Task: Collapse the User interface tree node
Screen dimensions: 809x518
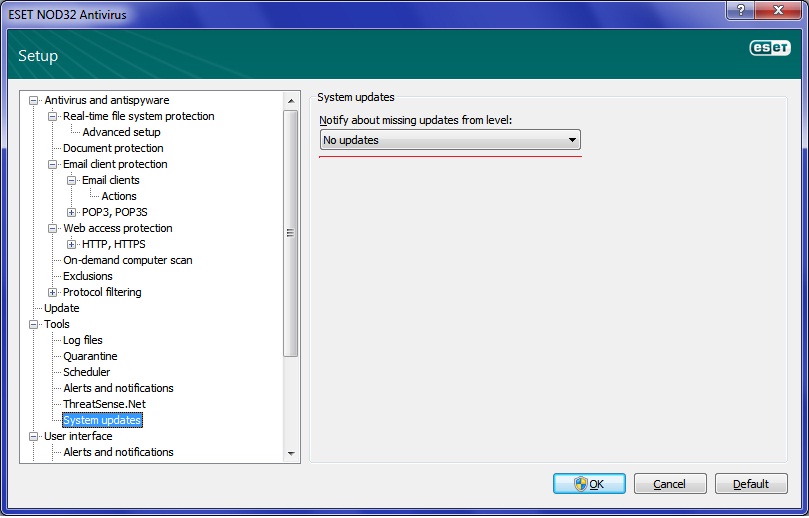Action: click(34, 436)
